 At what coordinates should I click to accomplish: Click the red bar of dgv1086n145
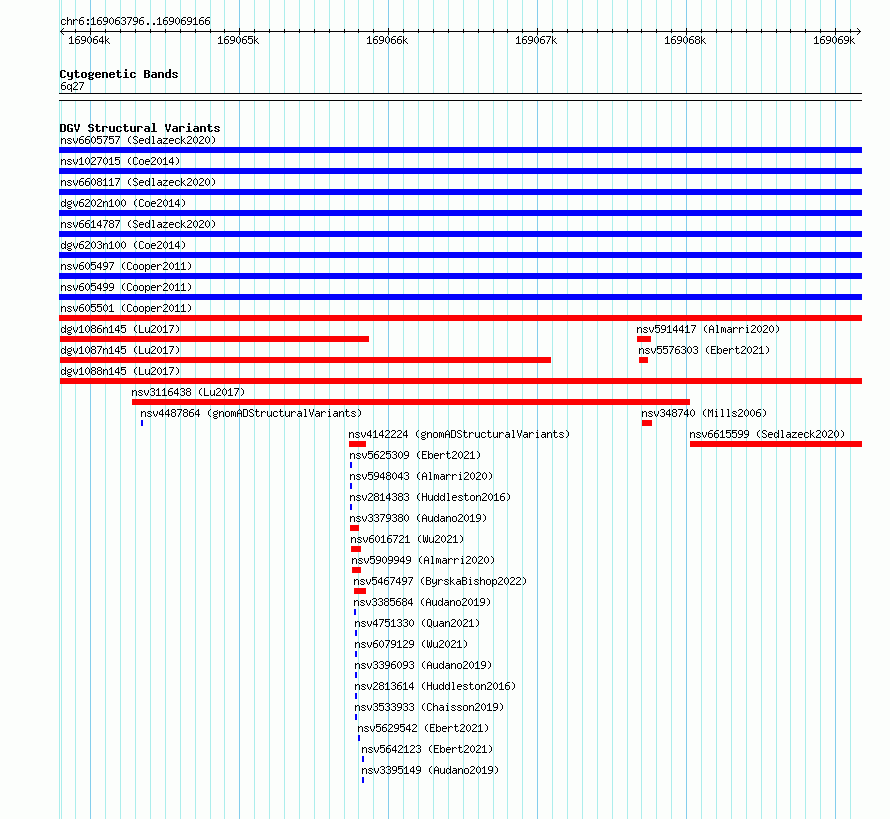tap(214, 339)
